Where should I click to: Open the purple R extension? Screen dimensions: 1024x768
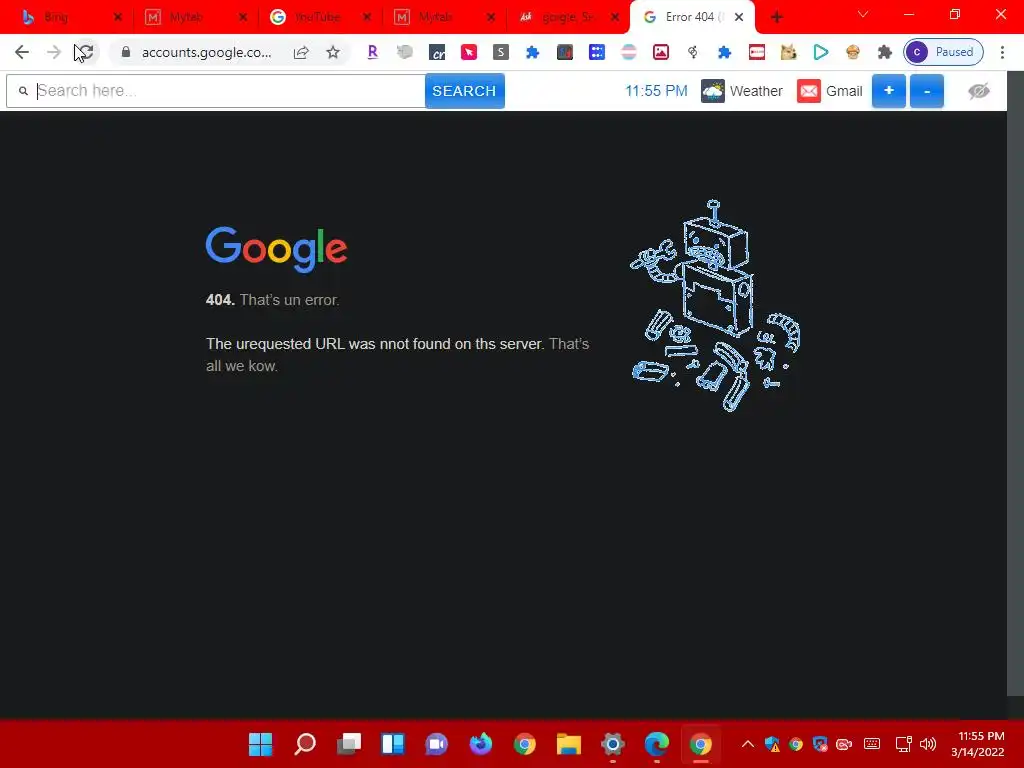click(372, 52)
